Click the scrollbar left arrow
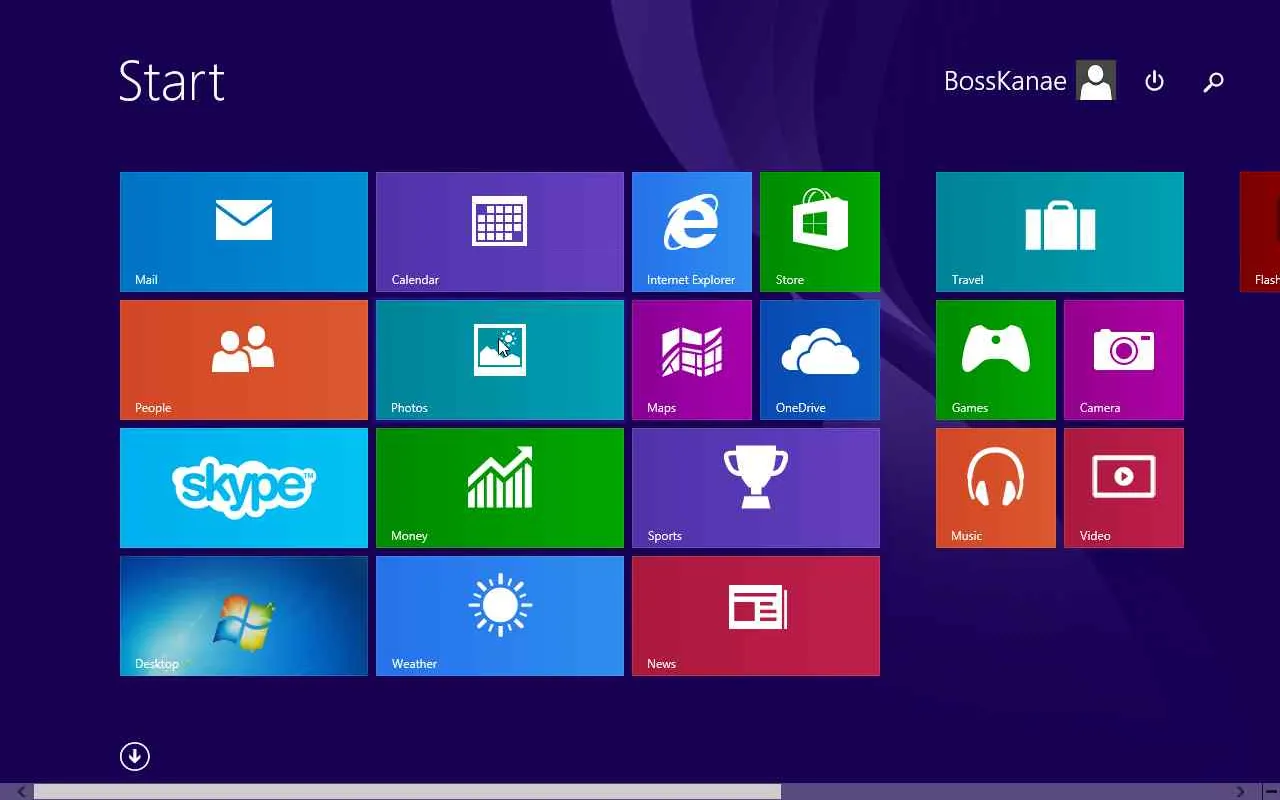 coord(21,792)
